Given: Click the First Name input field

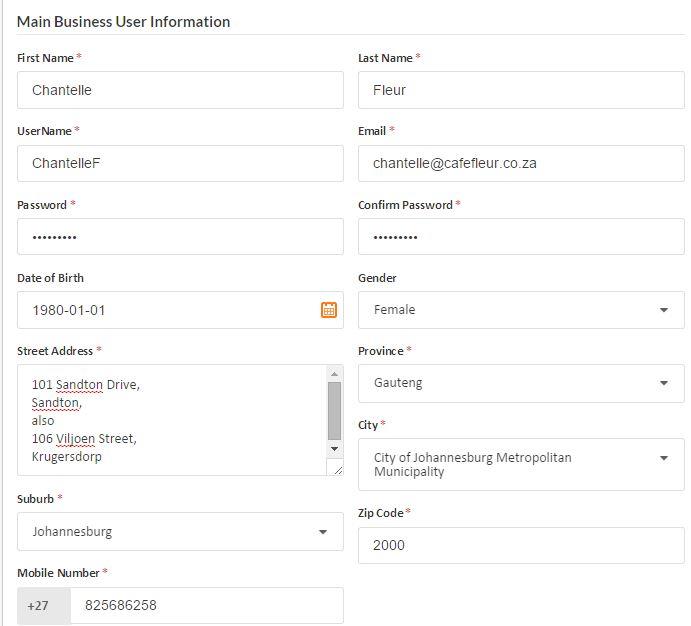Looking at the screenshot, I should pyautogui.click(x=180, y=90).
